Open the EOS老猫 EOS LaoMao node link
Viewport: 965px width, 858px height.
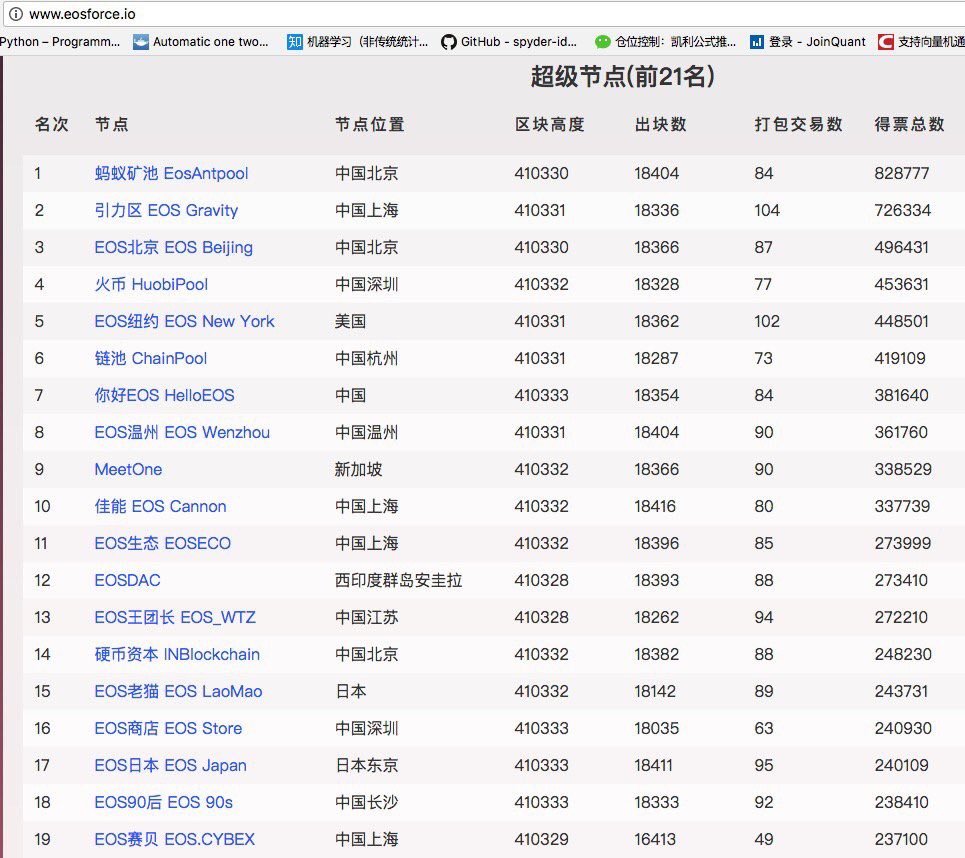[x=178, y=691]
